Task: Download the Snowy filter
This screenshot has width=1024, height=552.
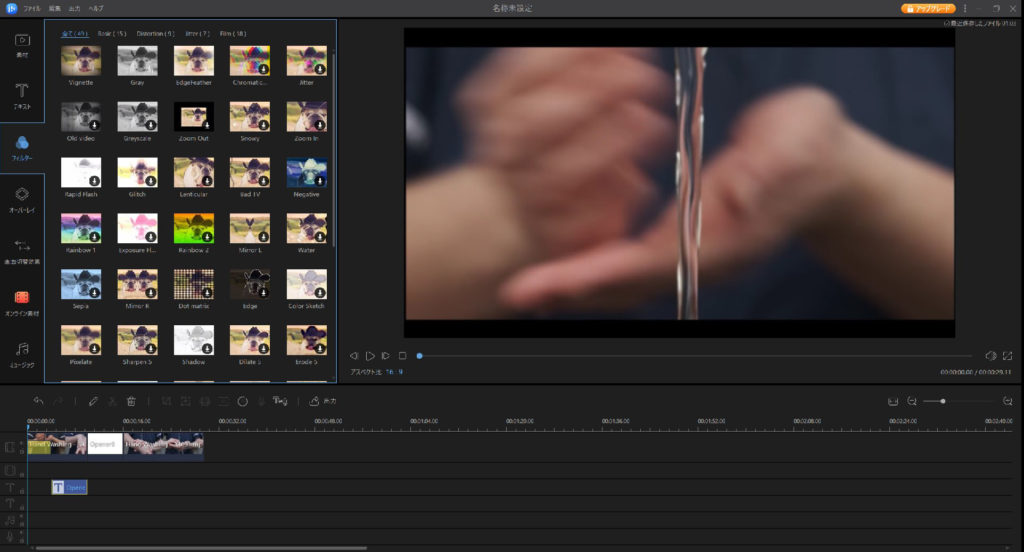Action: (263, 125)
